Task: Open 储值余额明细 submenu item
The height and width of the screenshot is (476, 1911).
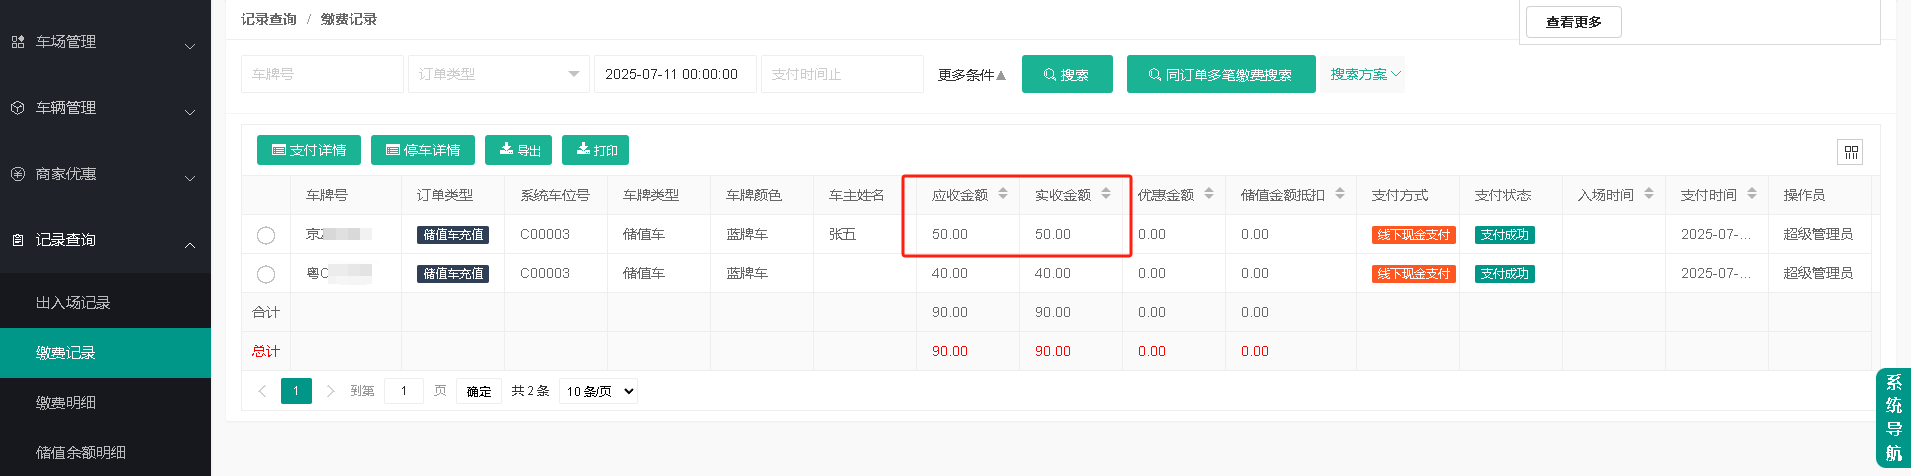Action: [x=105, y=452]
